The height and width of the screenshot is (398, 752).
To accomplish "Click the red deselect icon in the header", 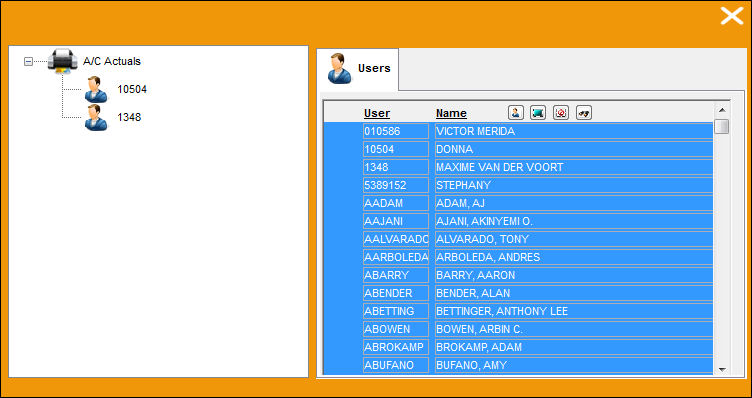I will point(561,113).
